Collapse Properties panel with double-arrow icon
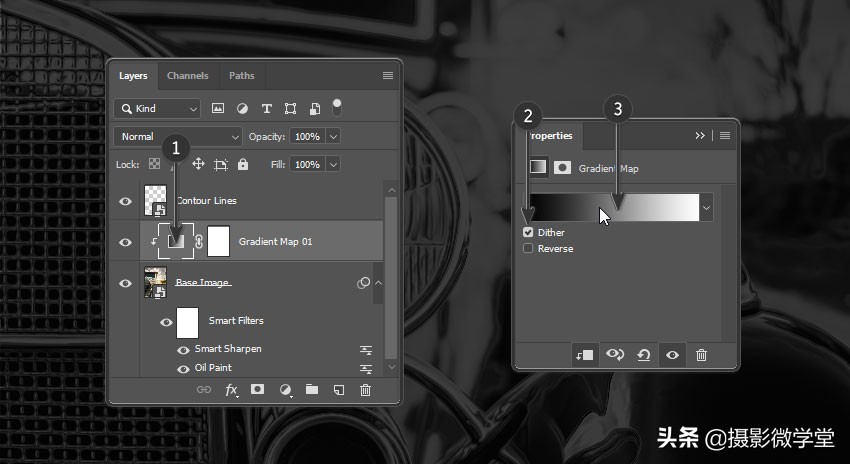The height and width of the screenshot is (464, 850). [x=700, y=136]
